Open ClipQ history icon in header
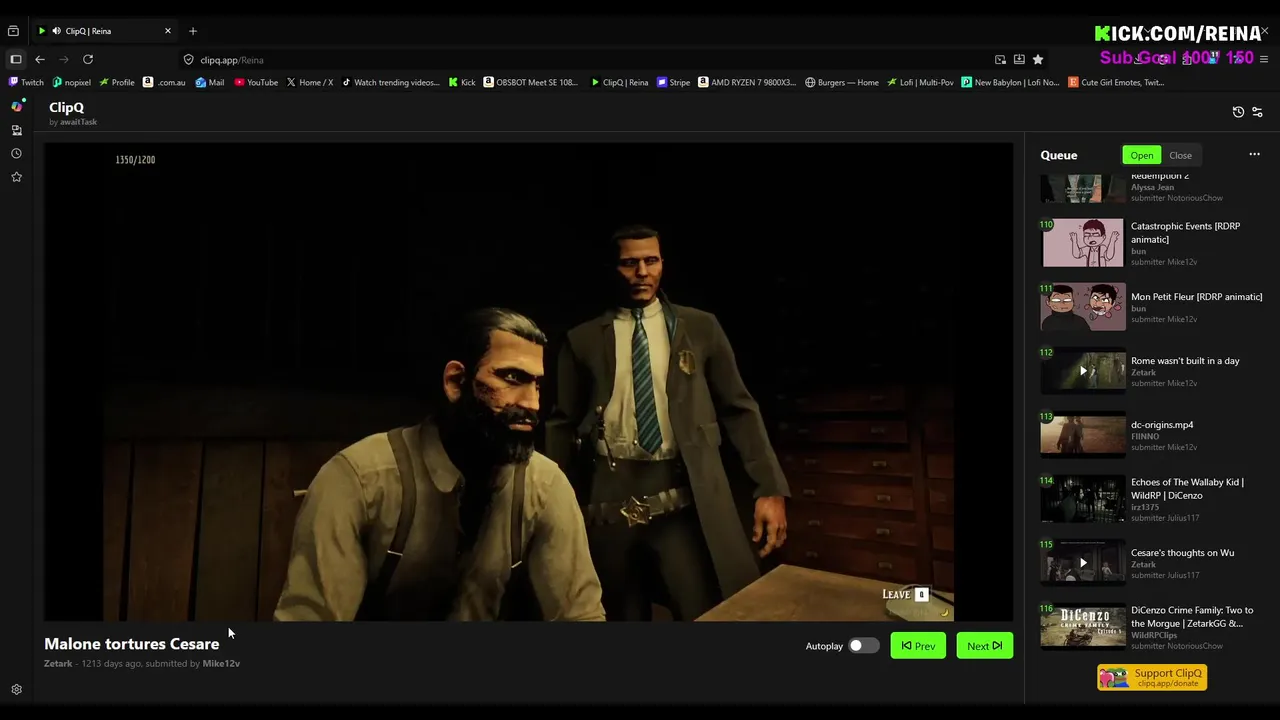Image resolution: width=1280 pixels, height=720 pixels. click(x=1238, y=112)
